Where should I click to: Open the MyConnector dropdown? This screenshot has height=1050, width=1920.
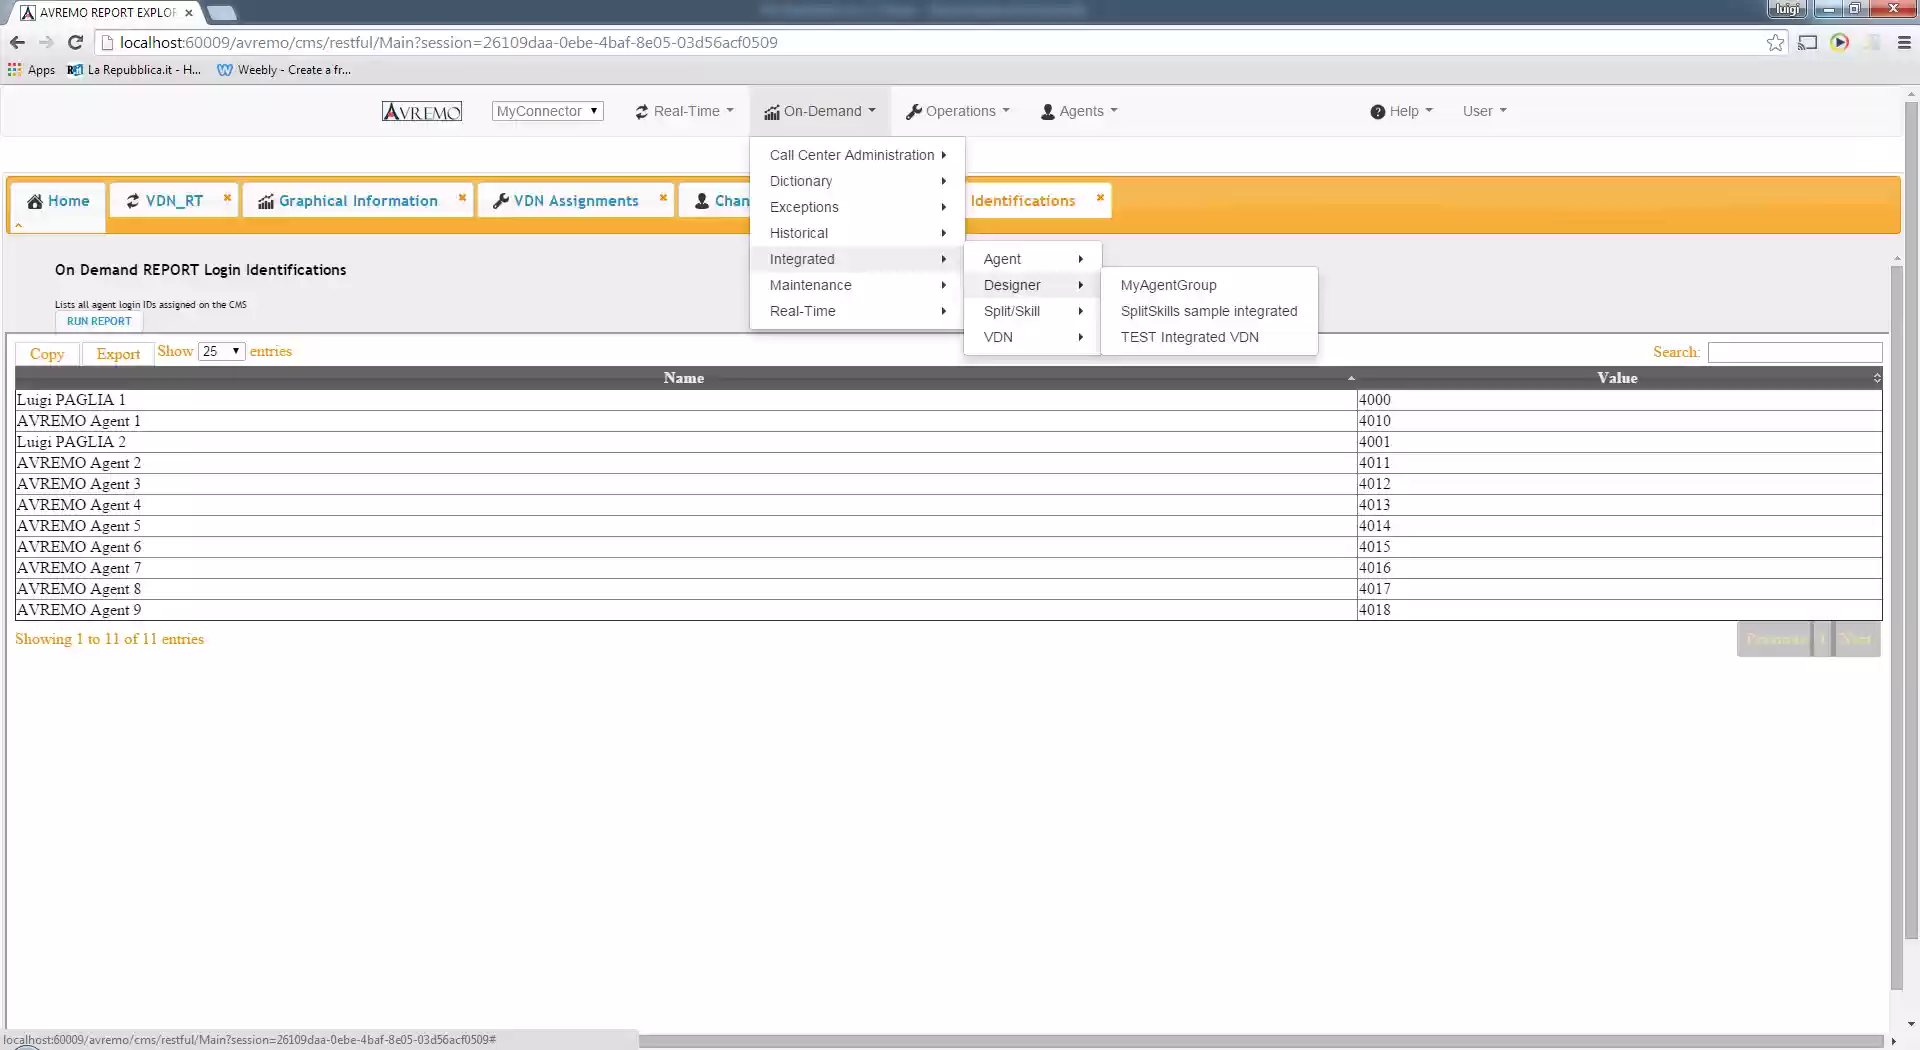(547, 111)
